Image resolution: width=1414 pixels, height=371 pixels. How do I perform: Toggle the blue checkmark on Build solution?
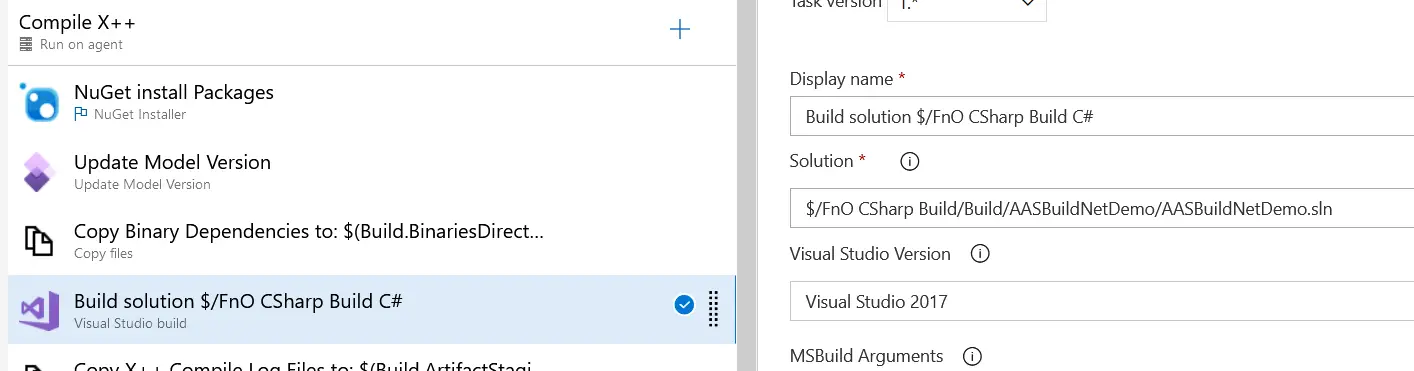point(684,305)
